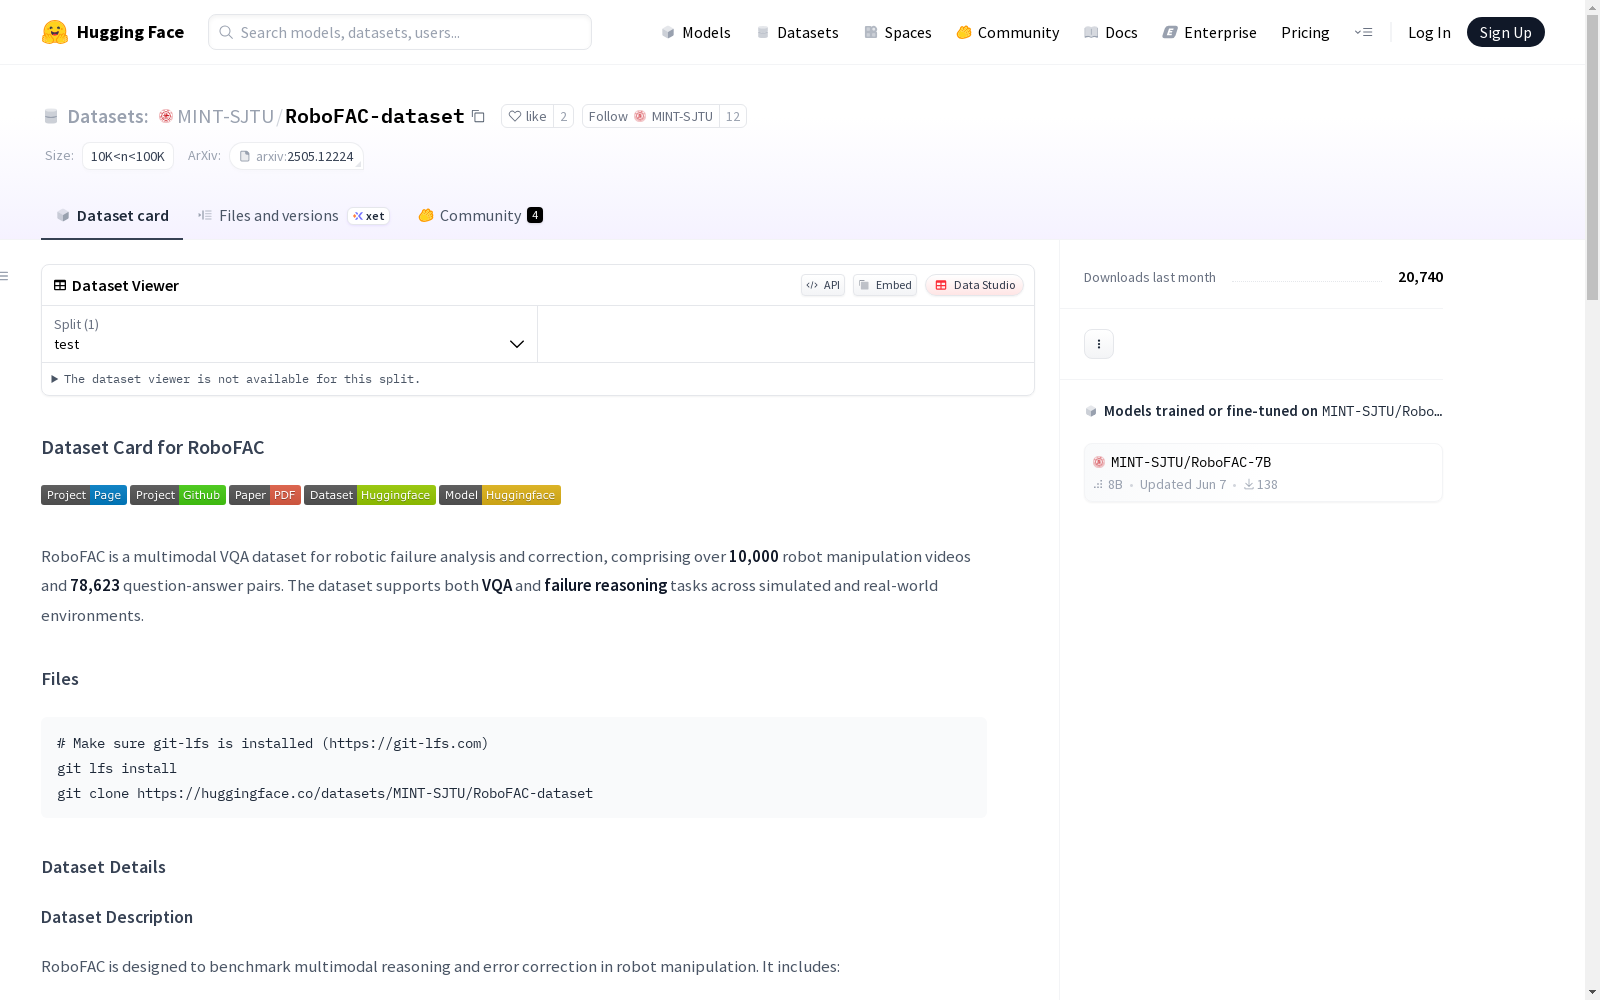Click the heart like button

(527, 116)
